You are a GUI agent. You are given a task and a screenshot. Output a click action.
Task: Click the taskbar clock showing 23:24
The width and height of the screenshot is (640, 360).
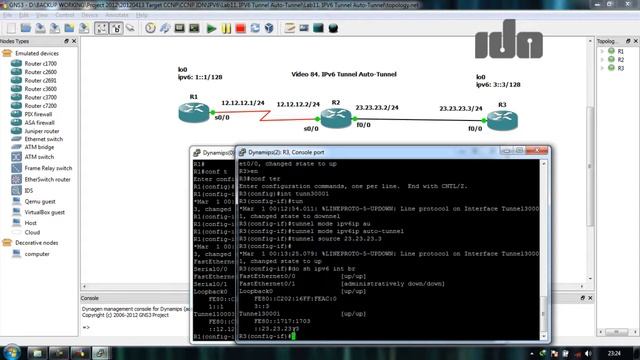point(614,353)
